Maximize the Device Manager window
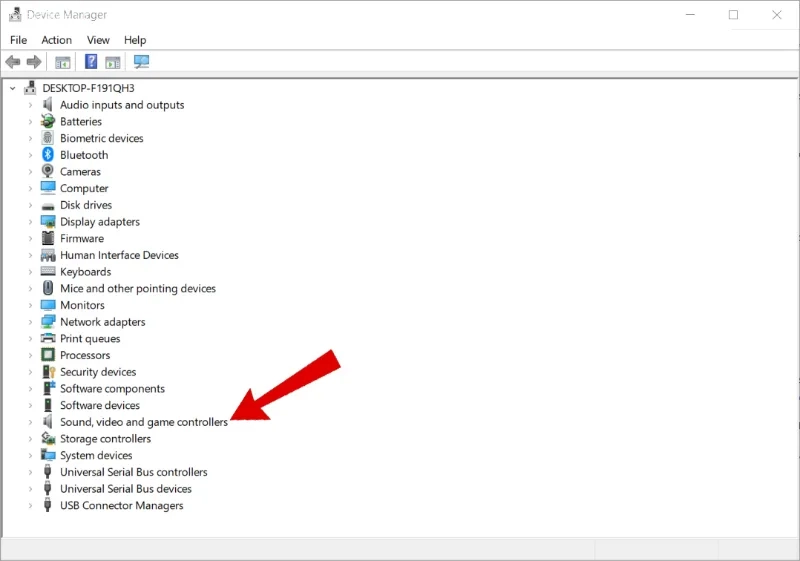800x561 pixels. coord(733,15)
